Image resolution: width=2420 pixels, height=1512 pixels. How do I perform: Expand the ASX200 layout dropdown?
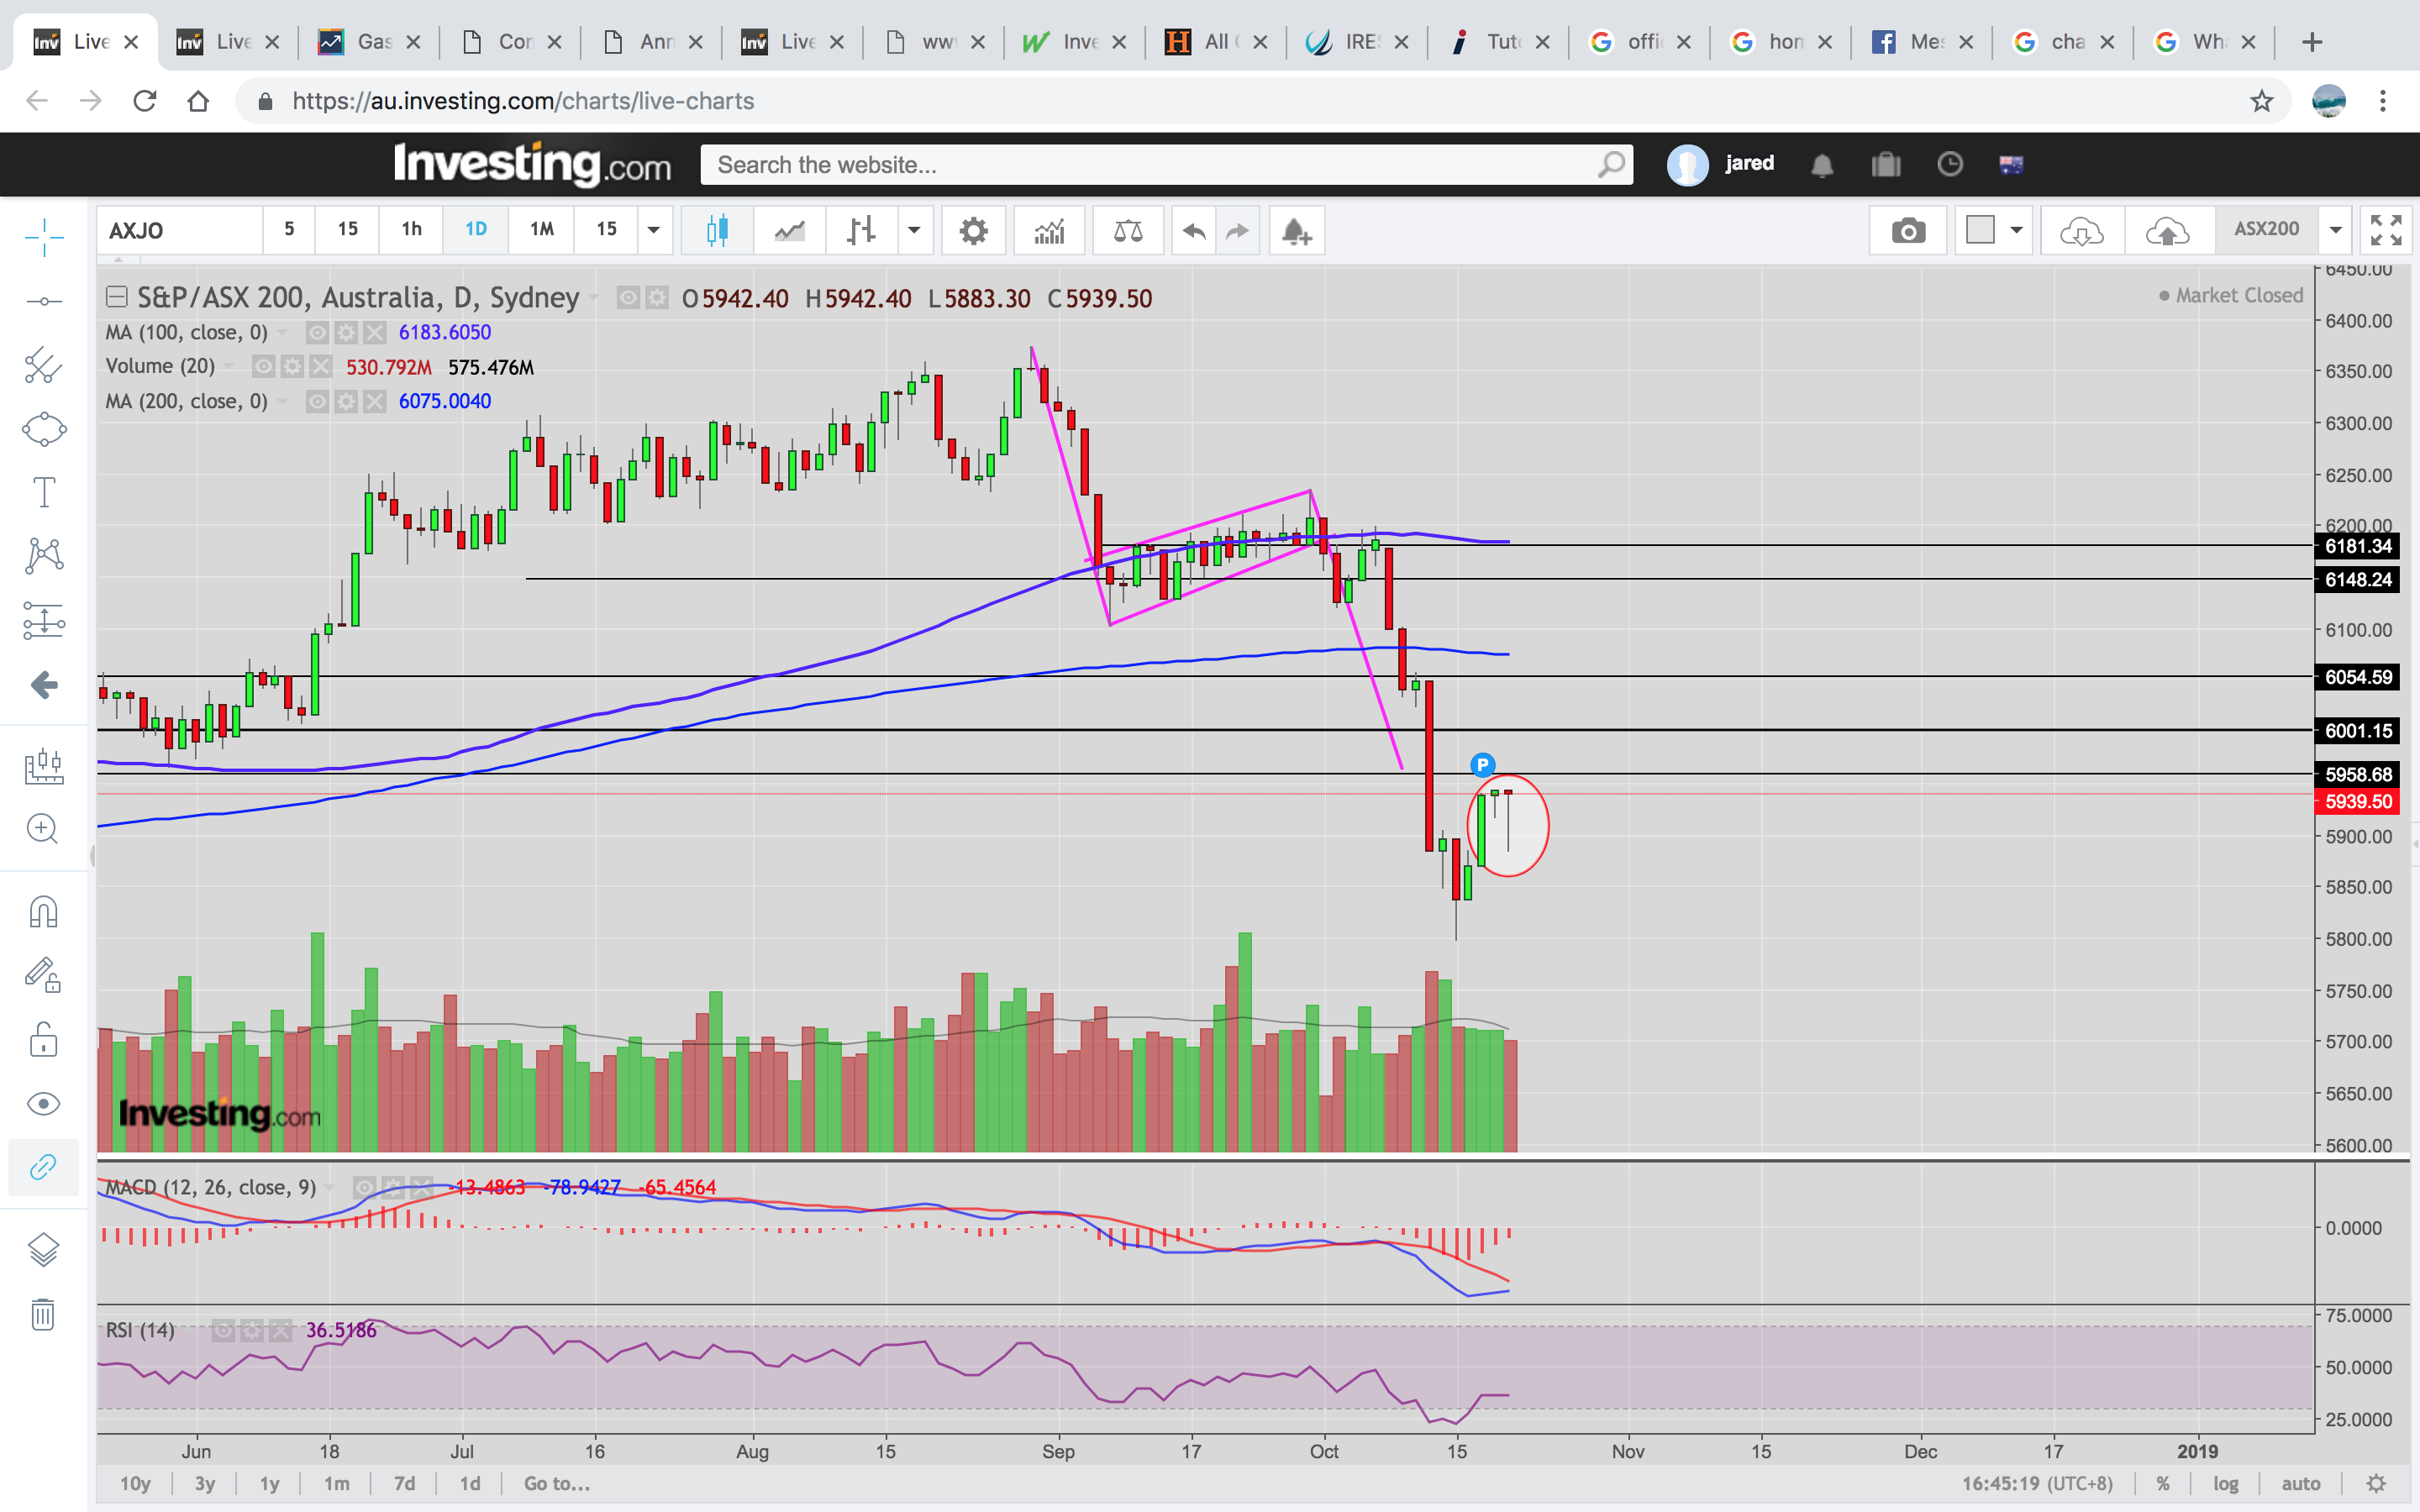[2336, 231]
